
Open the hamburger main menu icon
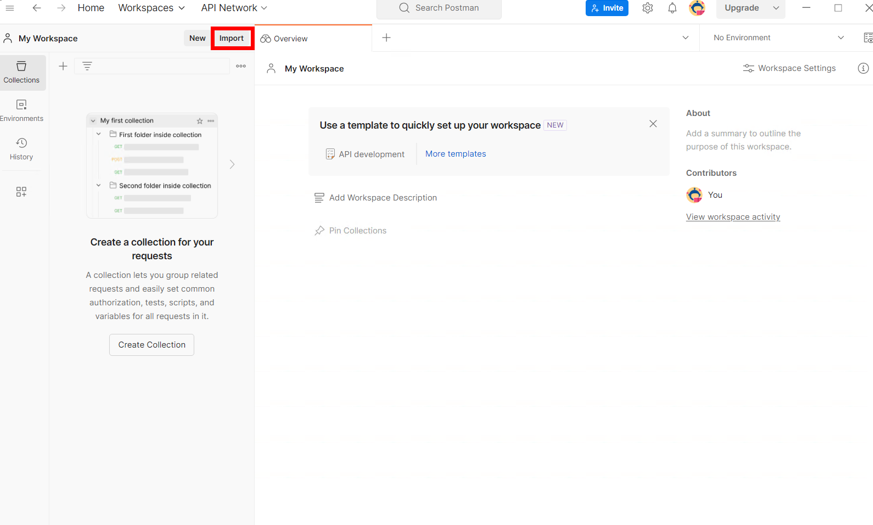(9, 8)
